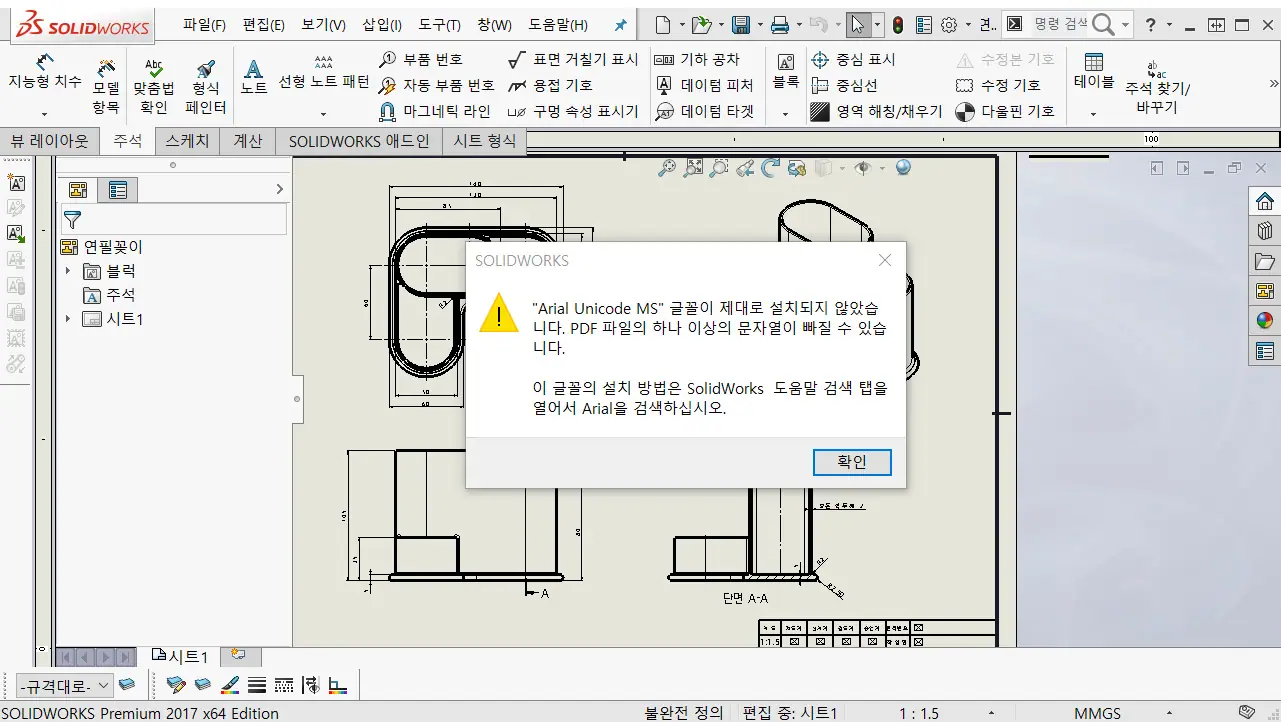Click the 자동 부품 번호 tool
1281x722 pixels.
click(437, 85)
